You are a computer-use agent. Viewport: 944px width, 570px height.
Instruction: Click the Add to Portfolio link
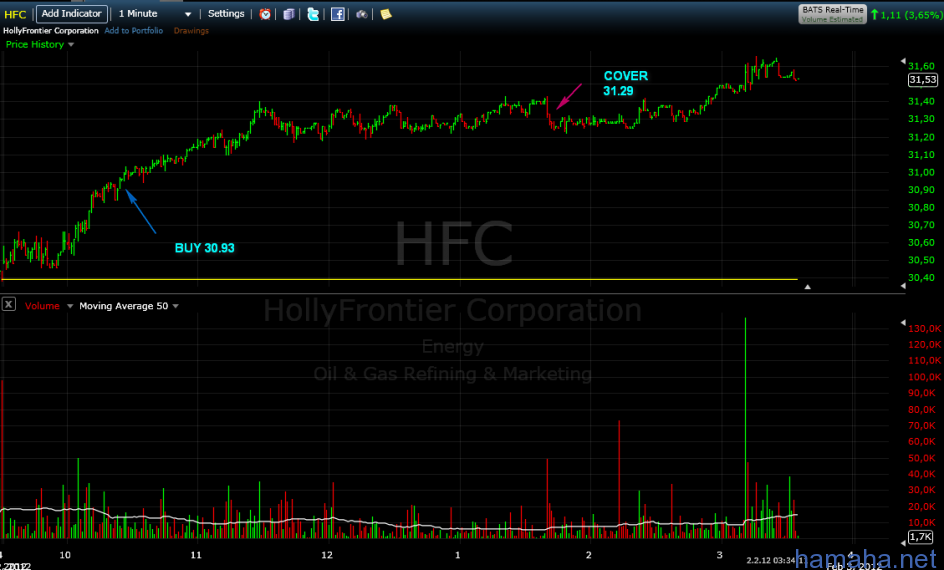[135, 31]
